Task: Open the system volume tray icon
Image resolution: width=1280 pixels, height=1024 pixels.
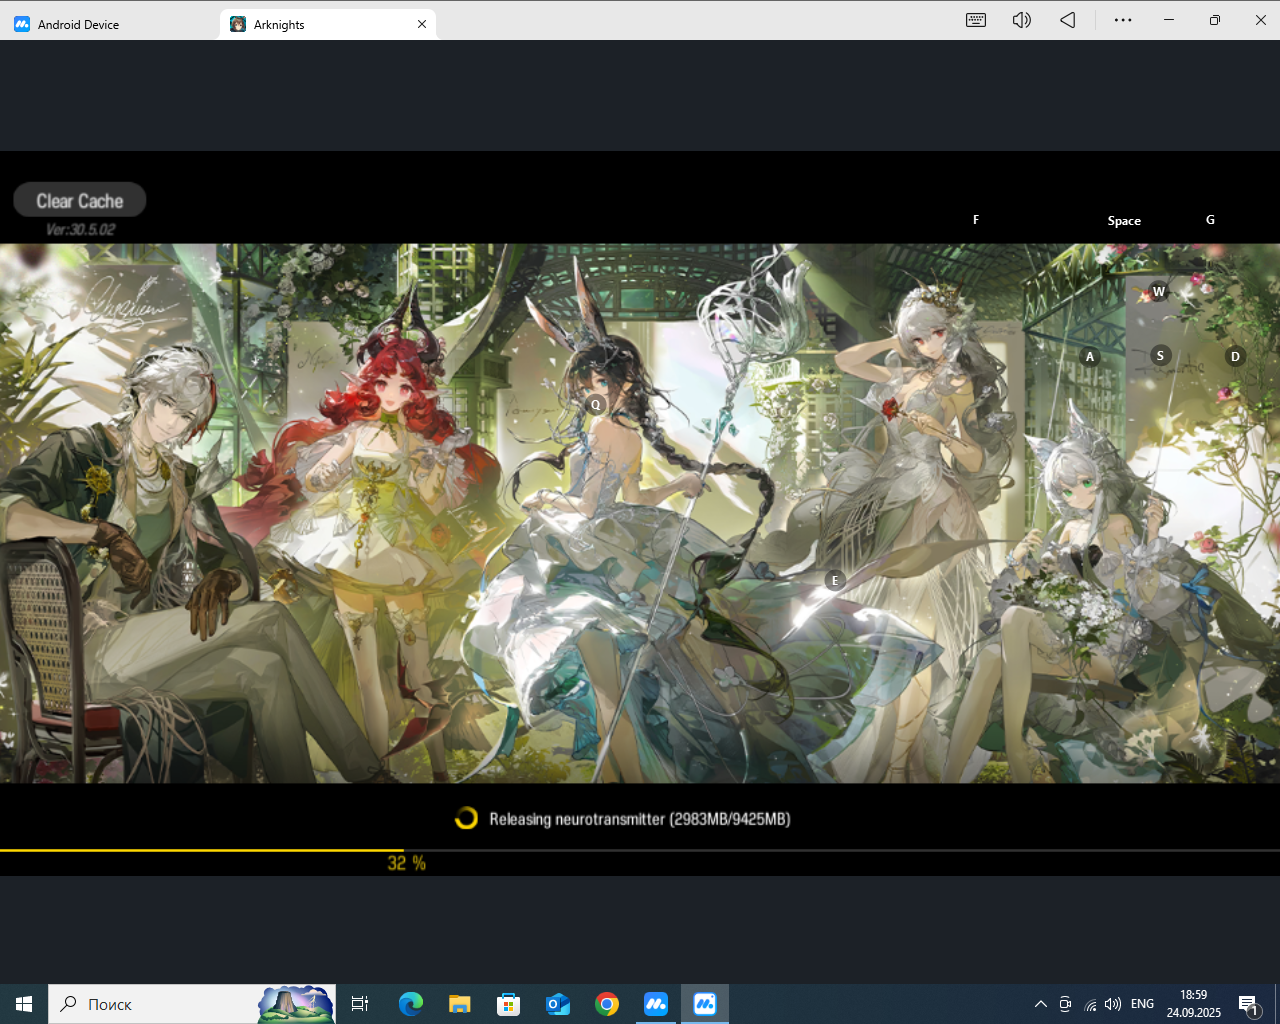Action: tap(1113, 1004)
